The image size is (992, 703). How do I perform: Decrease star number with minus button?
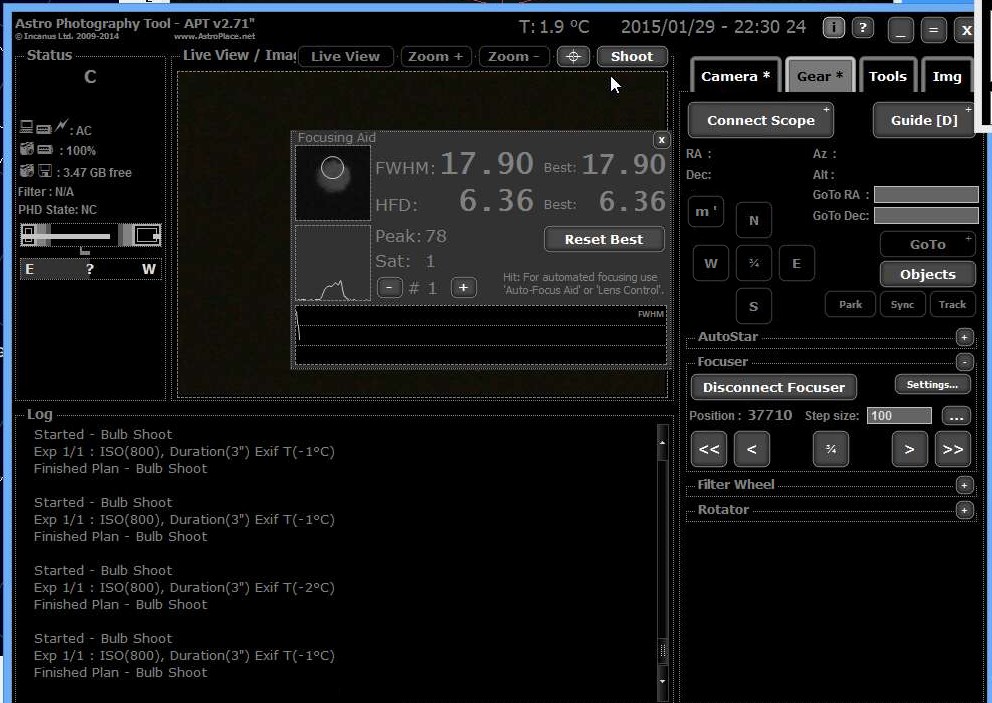coord(389,288)
